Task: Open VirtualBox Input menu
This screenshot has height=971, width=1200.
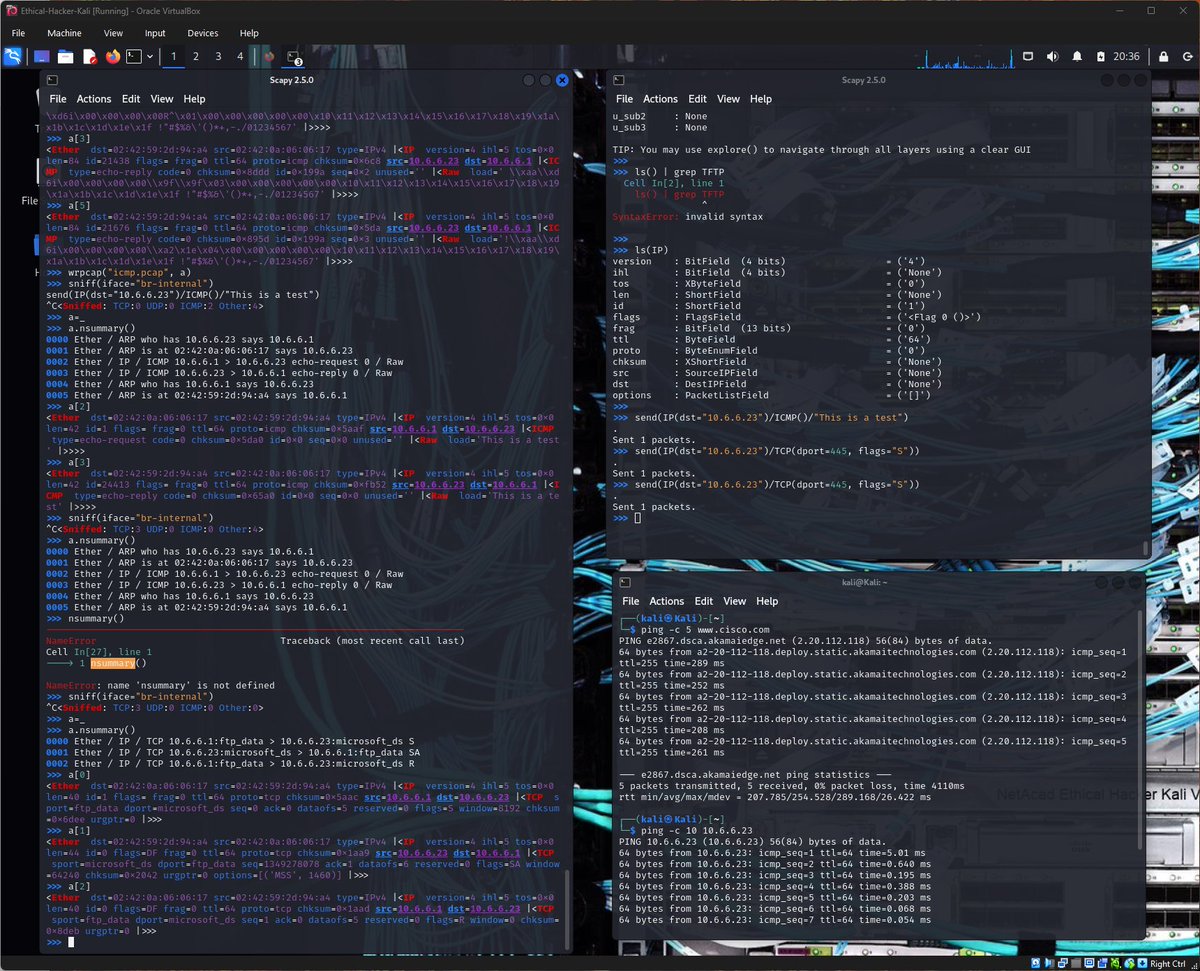Action: (x=155, y=33)
